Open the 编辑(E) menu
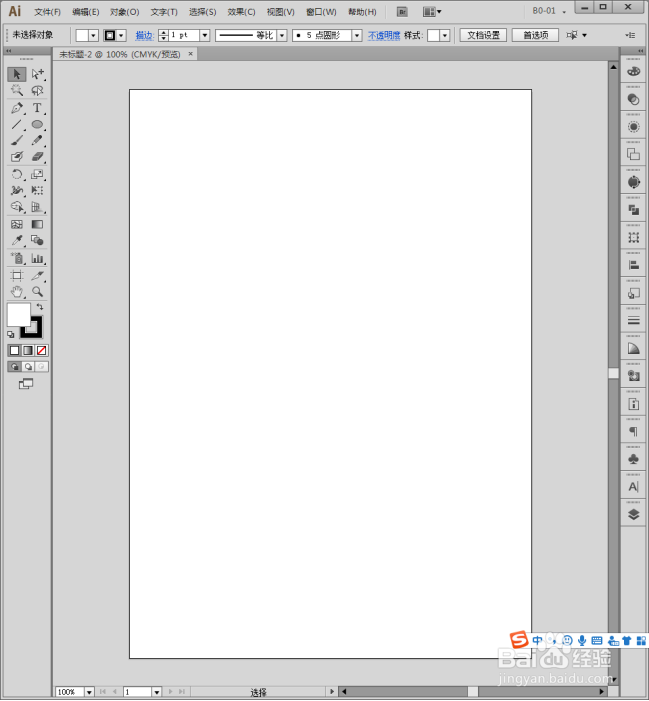The width and height of the screenshot is (649, 701). point(86,12)
